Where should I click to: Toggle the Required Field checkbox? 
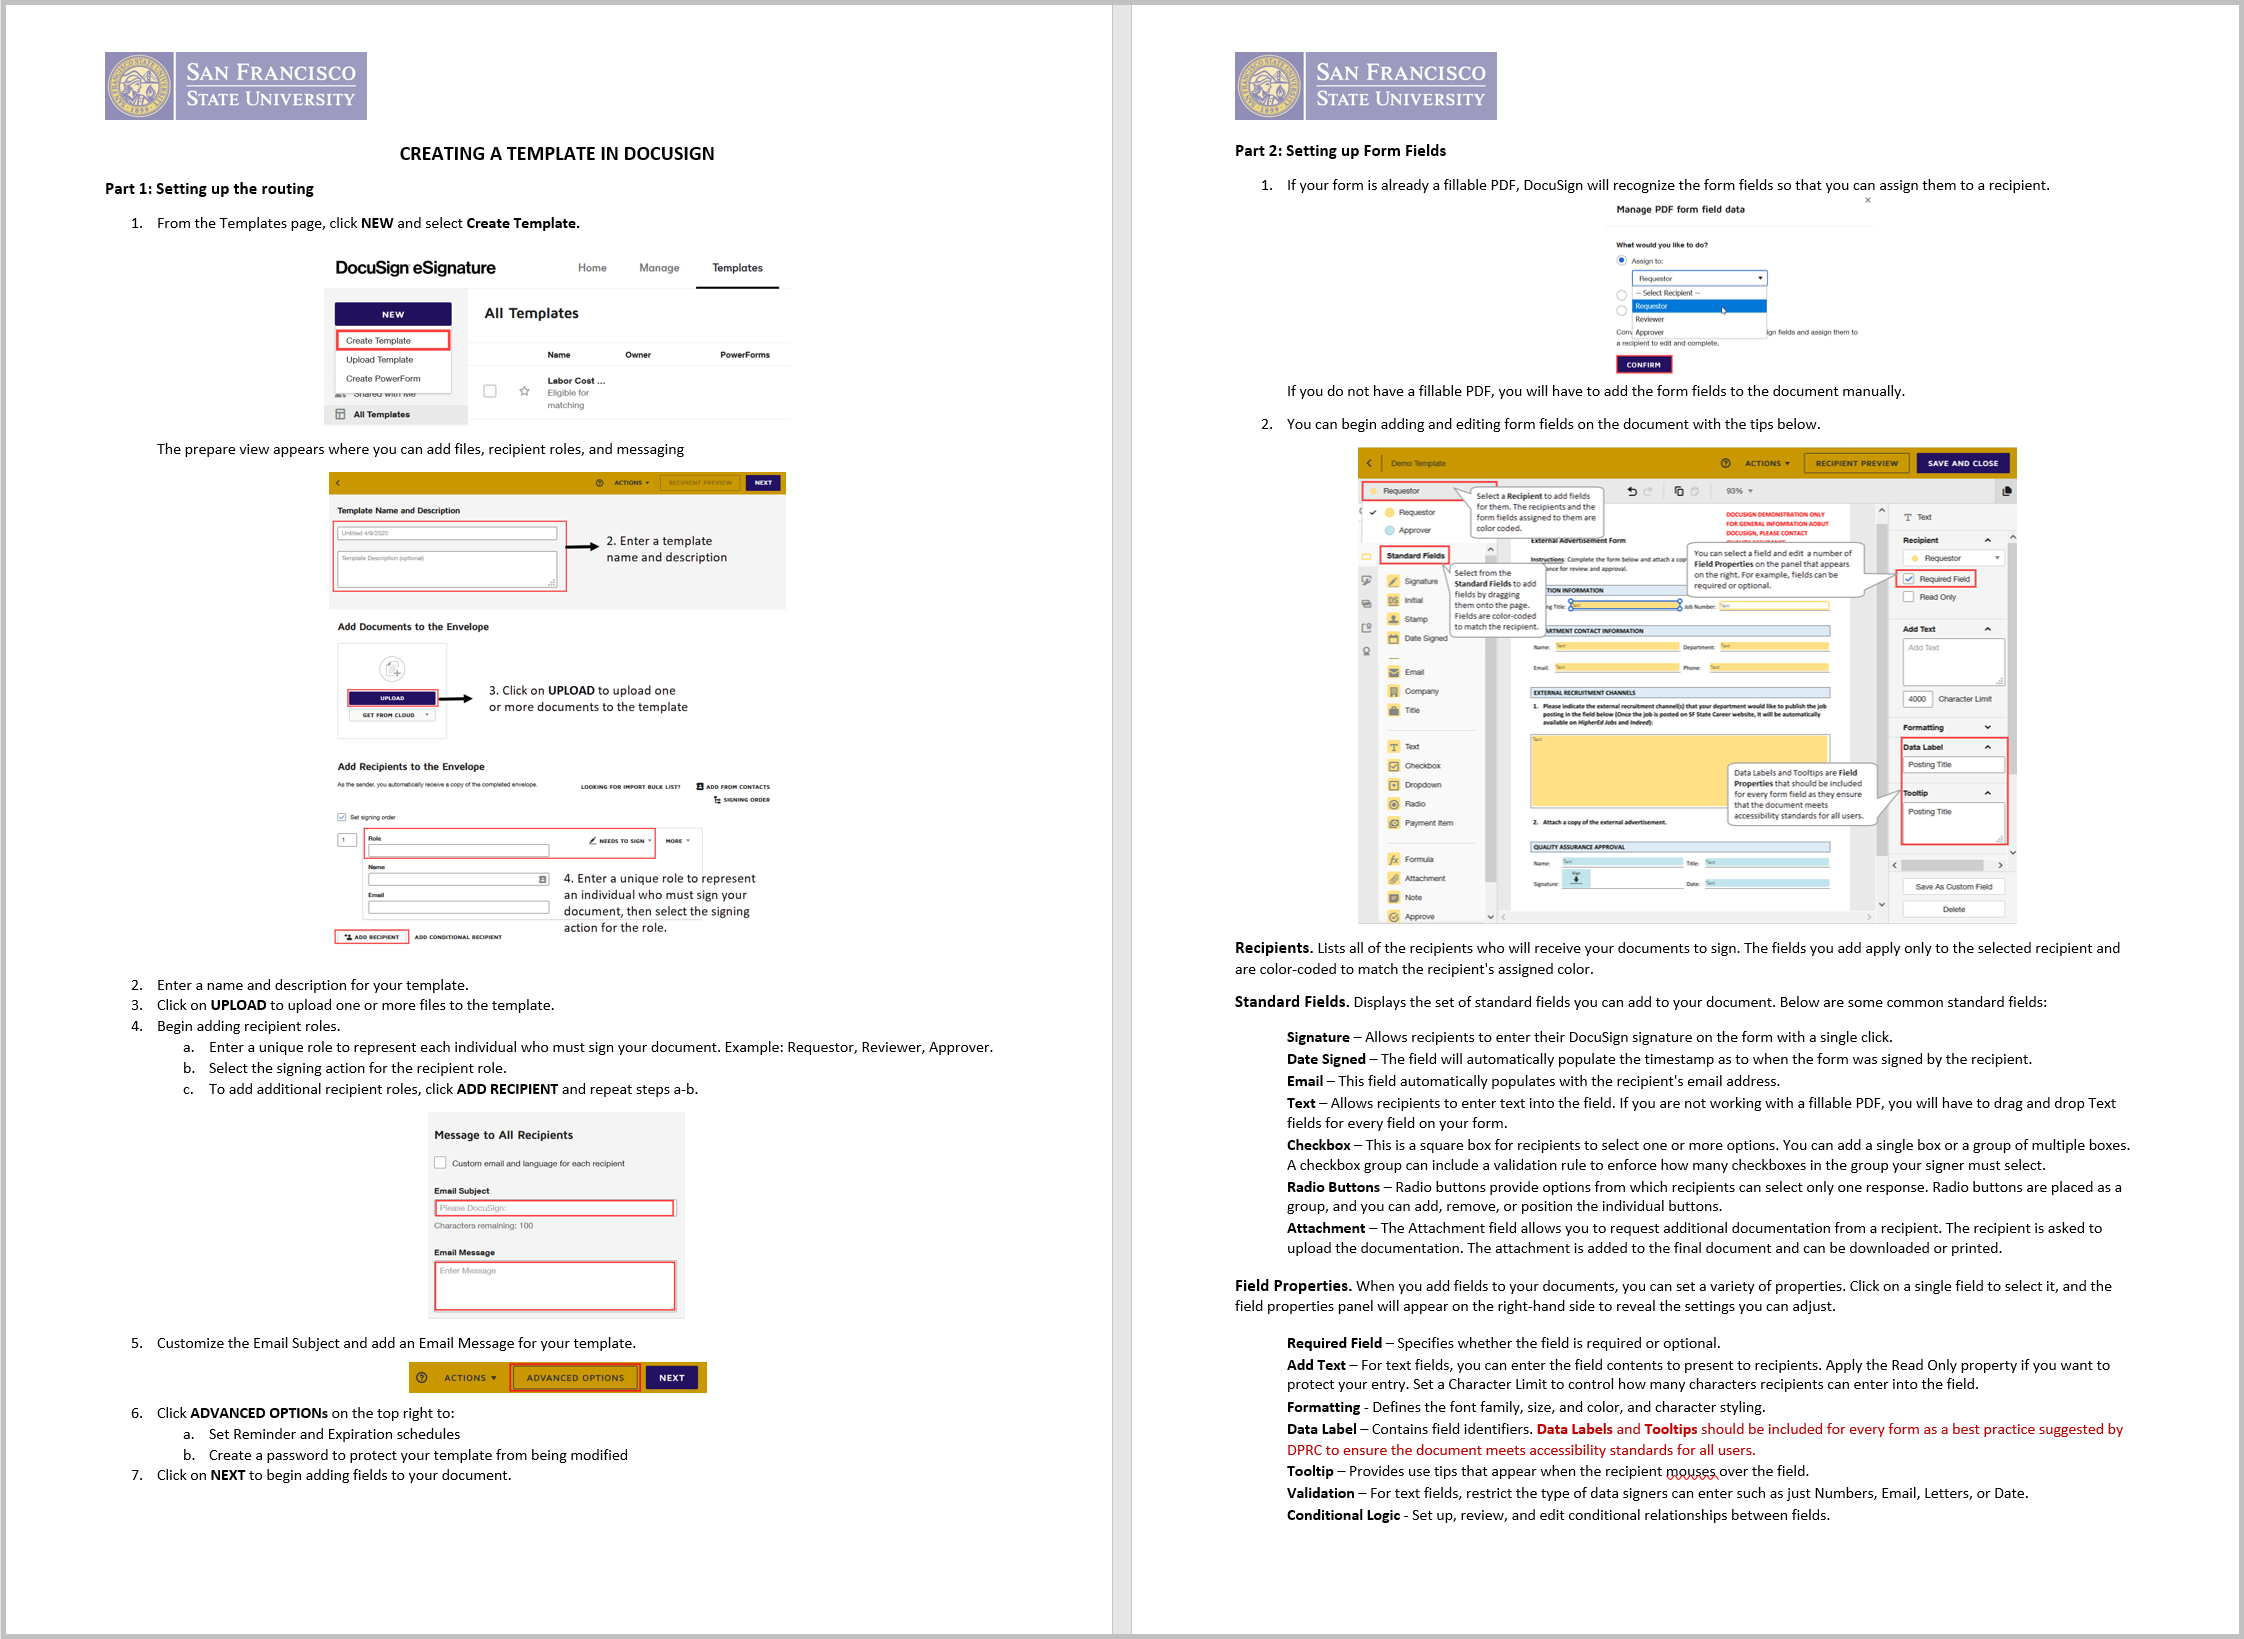pos(1909,577)
